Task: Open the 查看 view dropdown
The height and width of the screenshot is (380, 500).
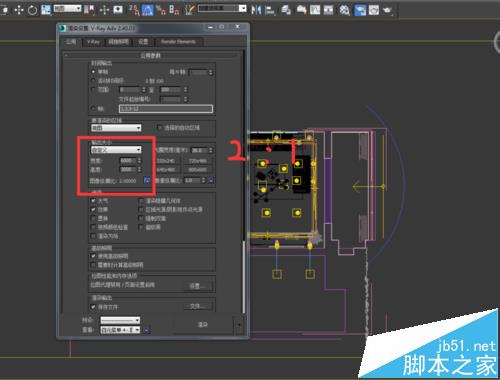Action: click(120, 330)
